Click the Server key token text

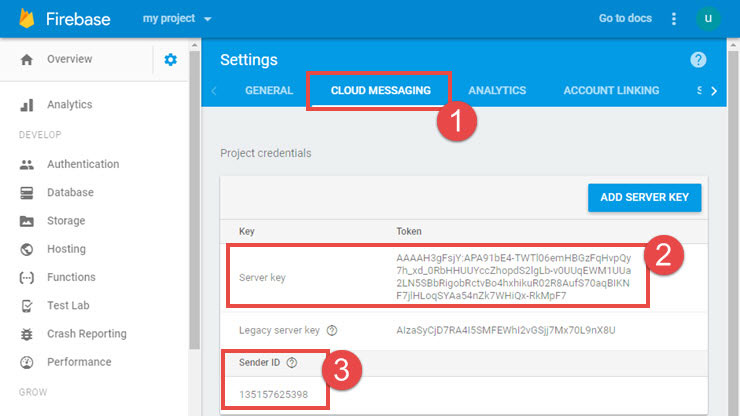point(513,277)
